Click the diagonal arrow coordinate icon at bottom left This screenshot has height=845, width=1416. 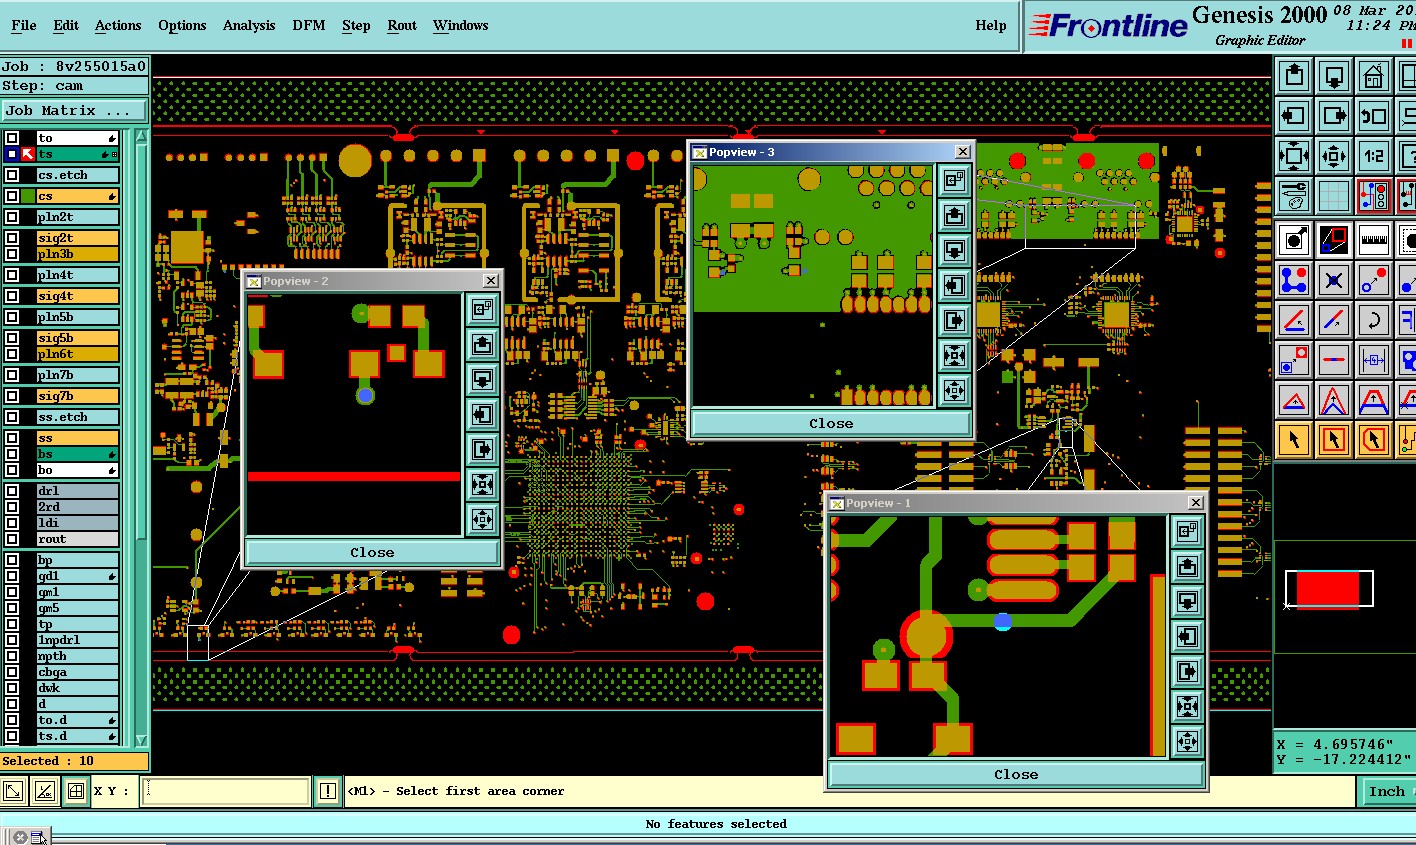[x=14, y=791]
